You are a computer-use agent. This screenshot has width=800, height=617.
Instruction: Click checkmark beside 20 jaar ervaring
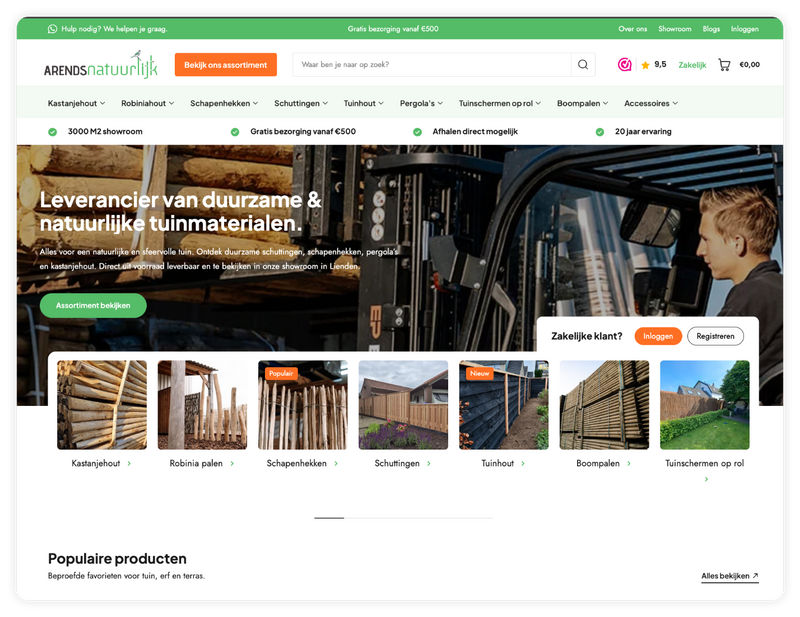599,132
